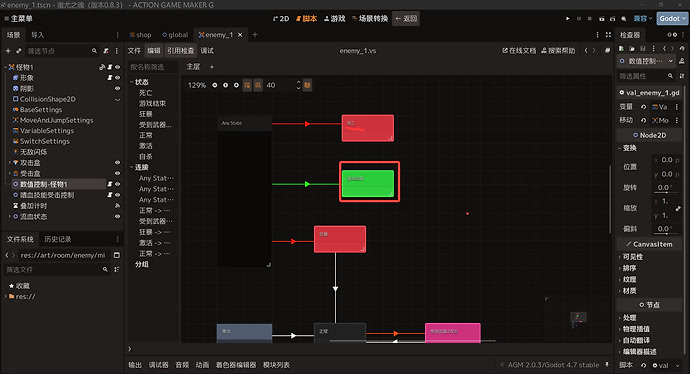Screen dimensions: 690x374
Task: Add a new node with the plus icon
Action: (8, 51)
